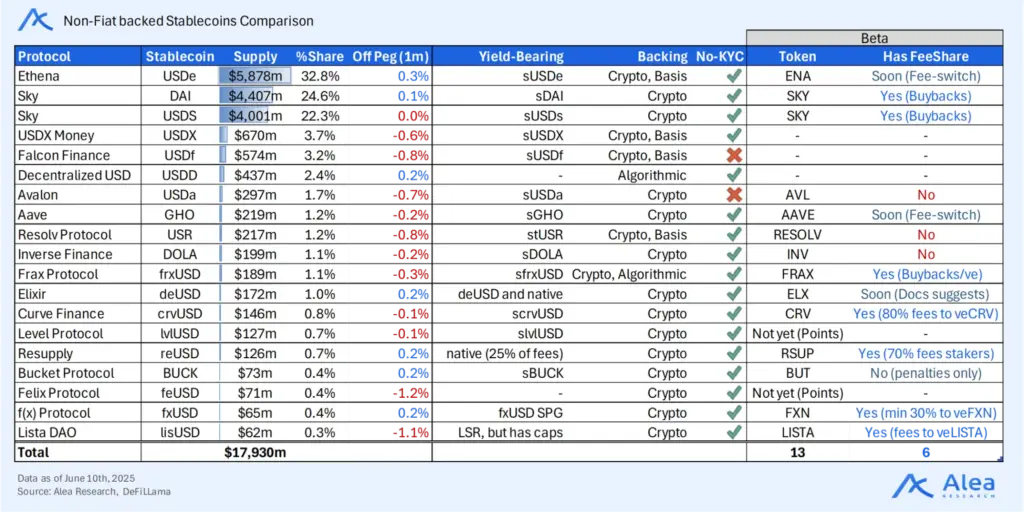The image size is (1024, 512).
Task: Click the Alea logo next to the title
Action: [x=35, y=19]
